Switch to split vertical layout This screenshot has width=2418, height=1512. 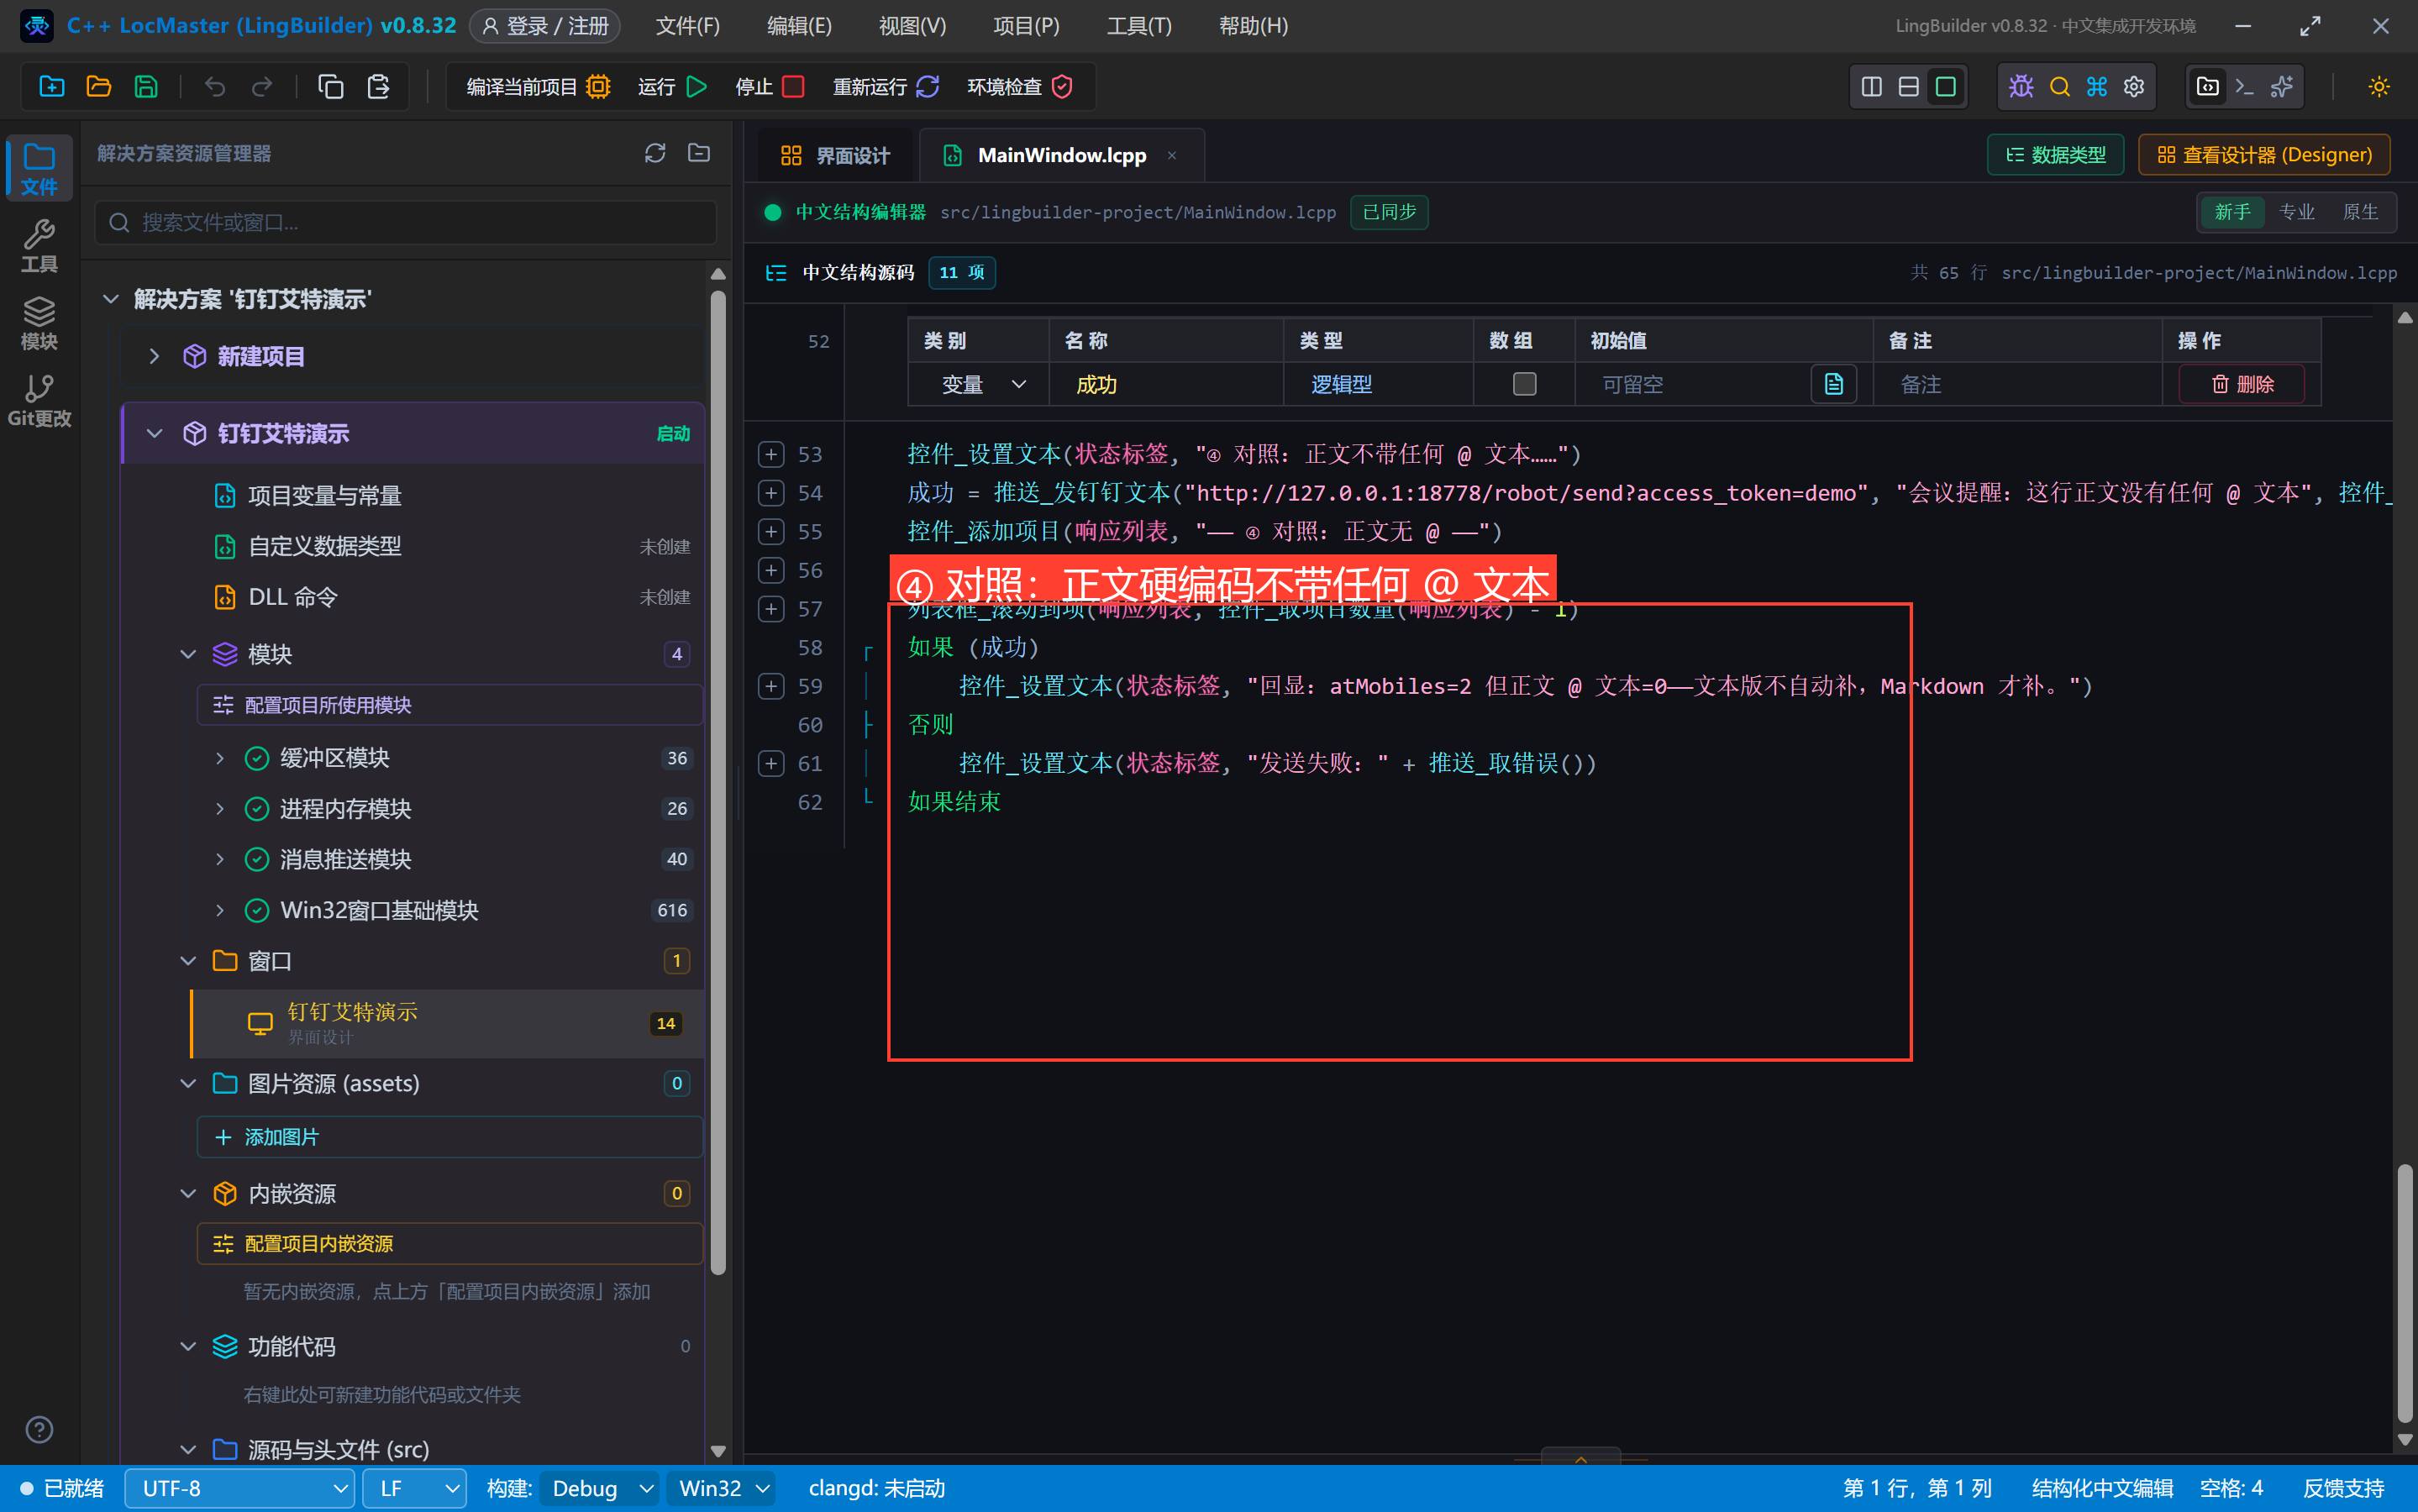(x=1871, y=87)
